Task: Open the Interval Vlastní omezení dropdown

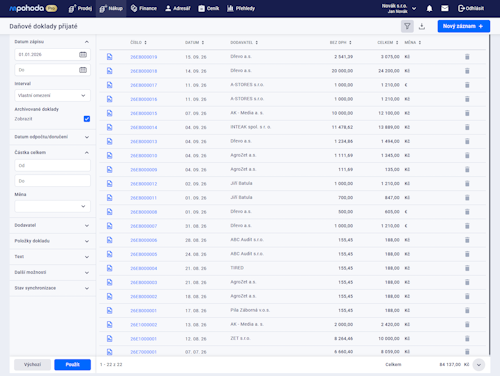Action: click(x=52, y=95)
